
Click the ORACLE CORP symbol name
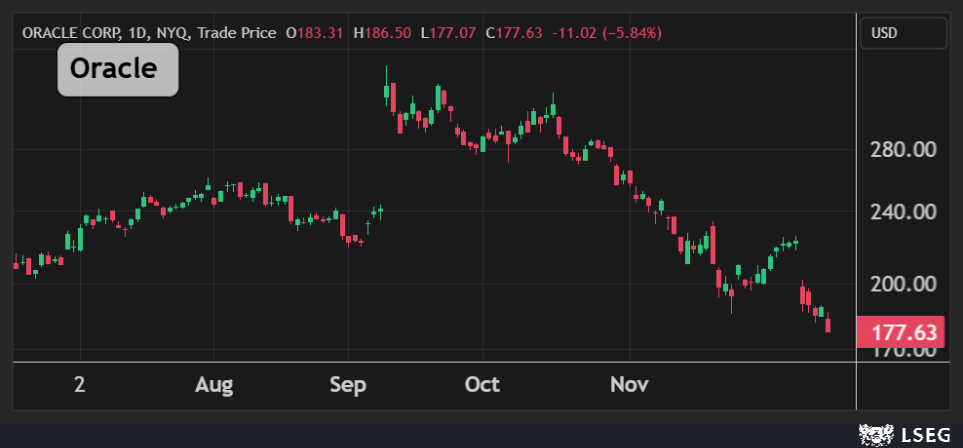click(69, 33)
